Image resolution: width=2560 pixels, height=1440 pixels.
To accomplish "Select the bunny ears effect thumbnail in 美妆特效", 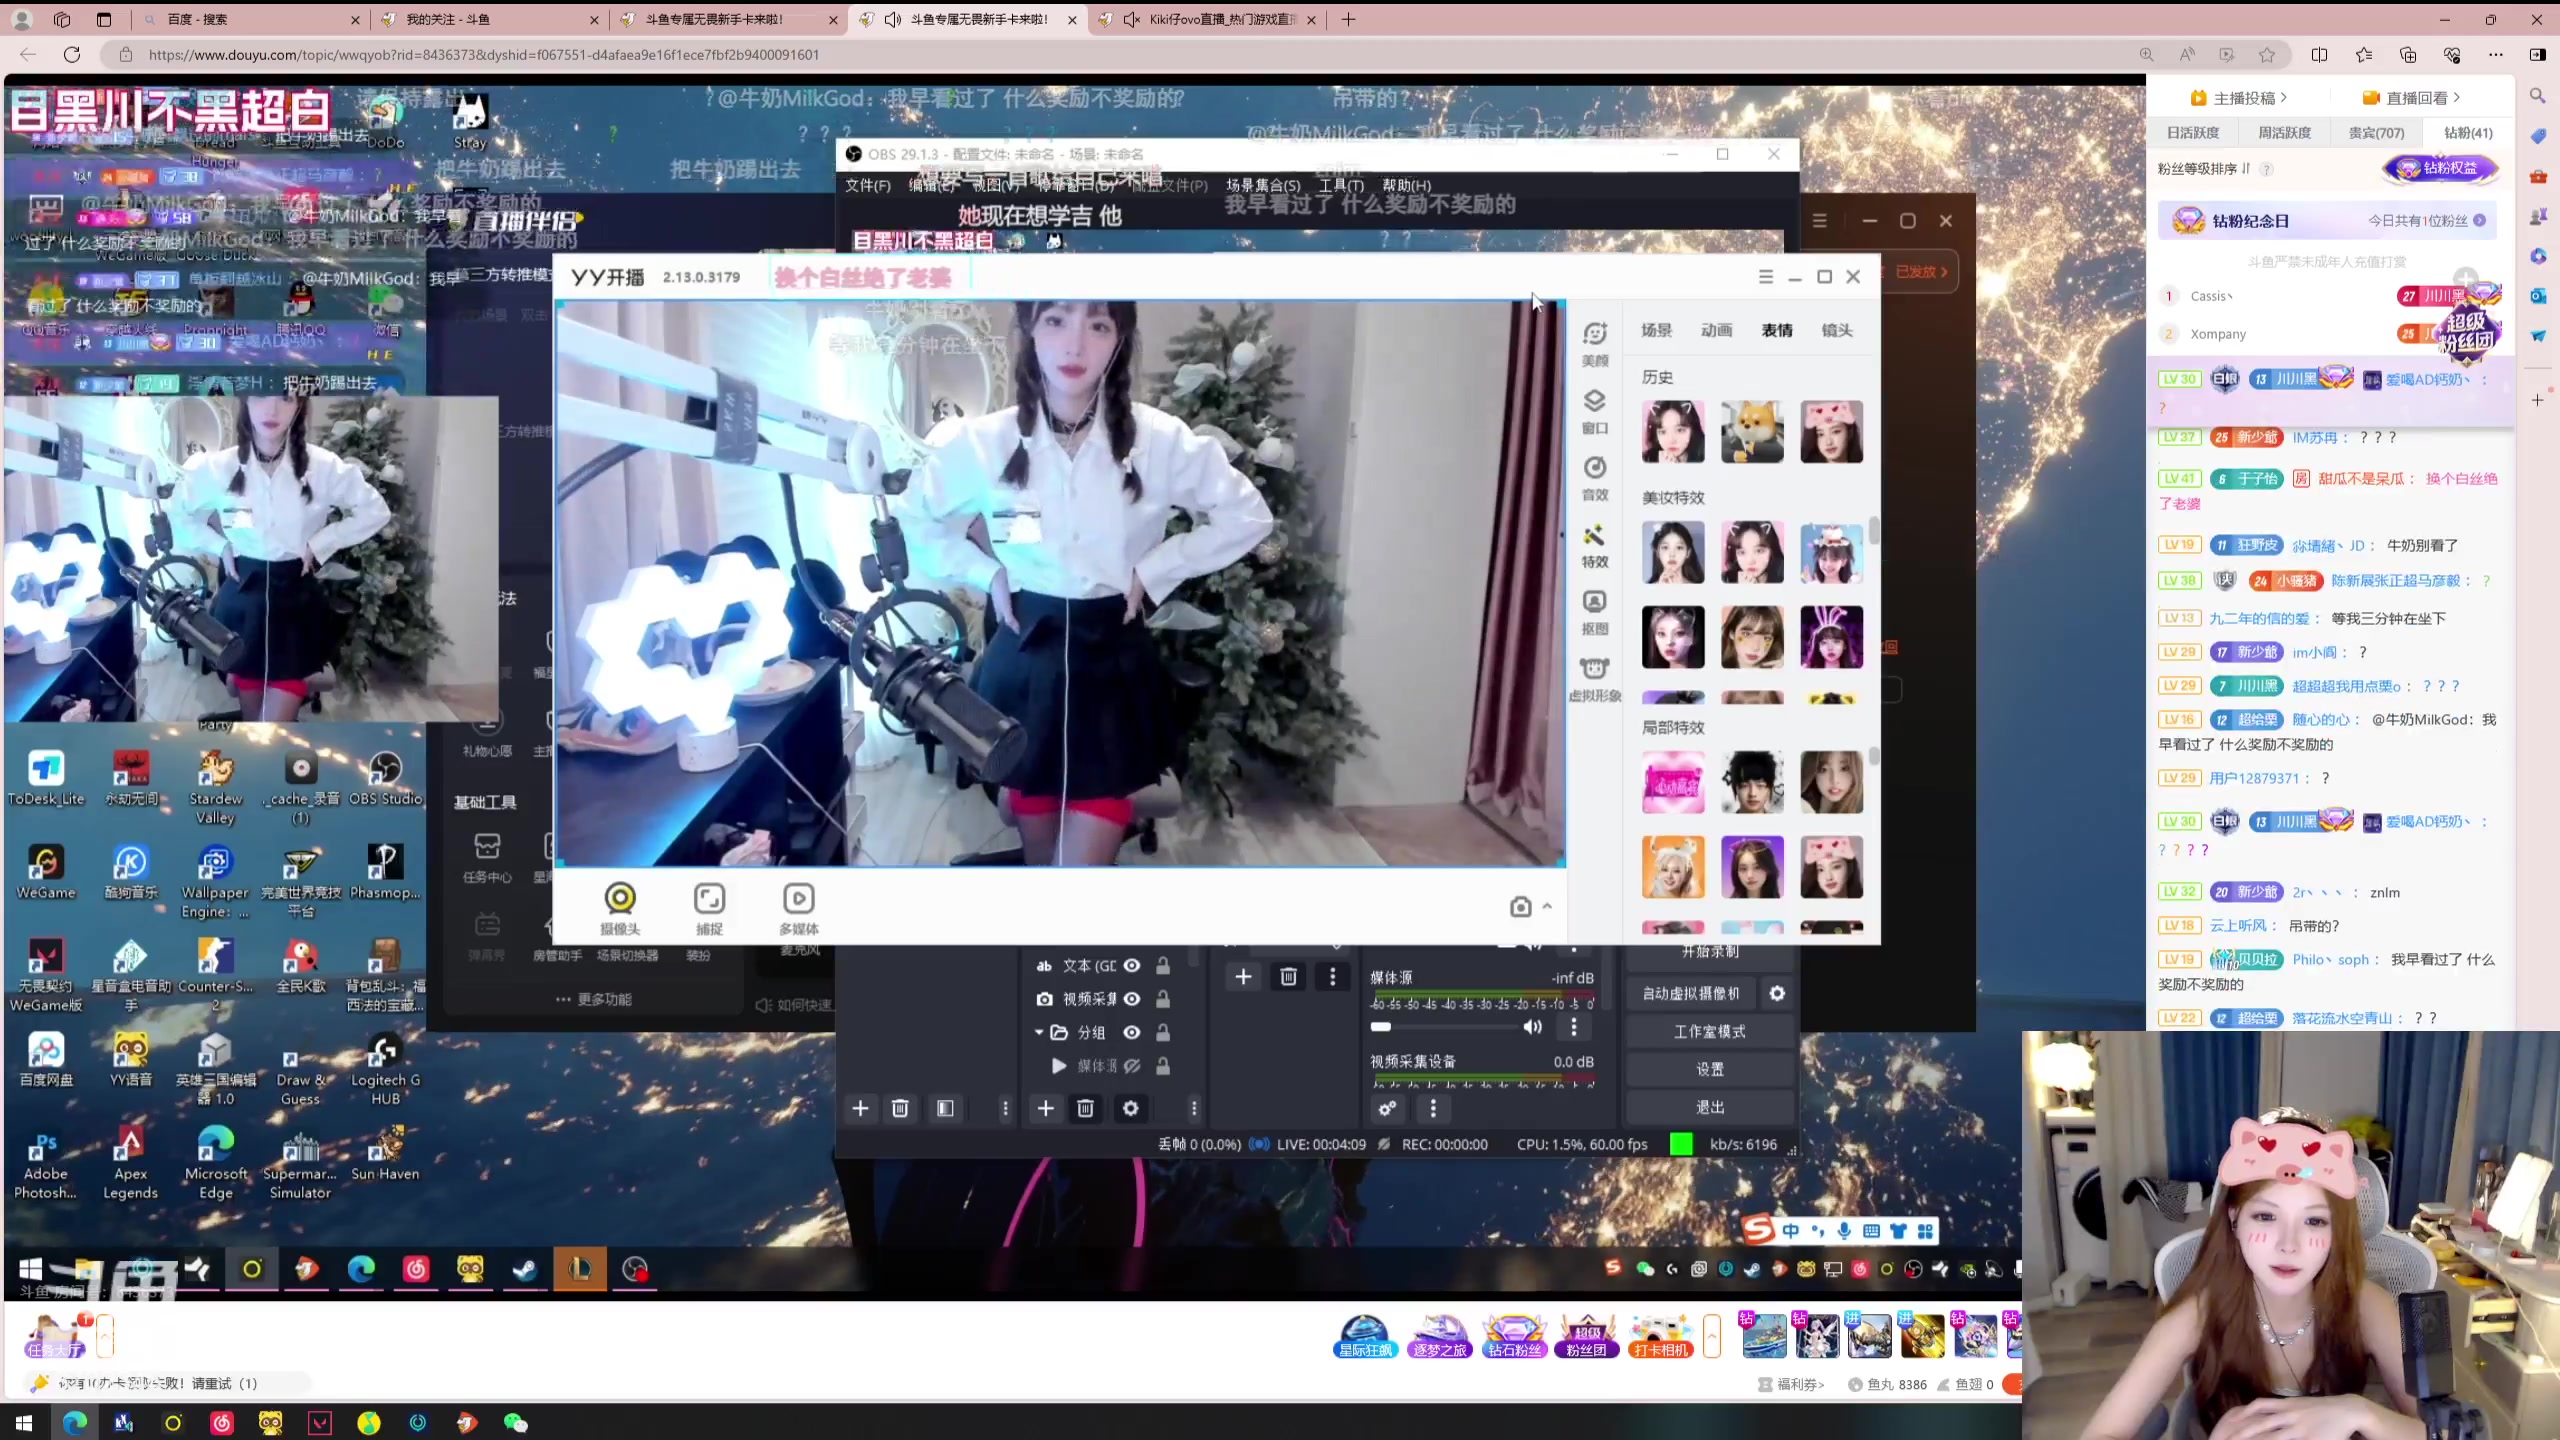I will click(1832, 636).
